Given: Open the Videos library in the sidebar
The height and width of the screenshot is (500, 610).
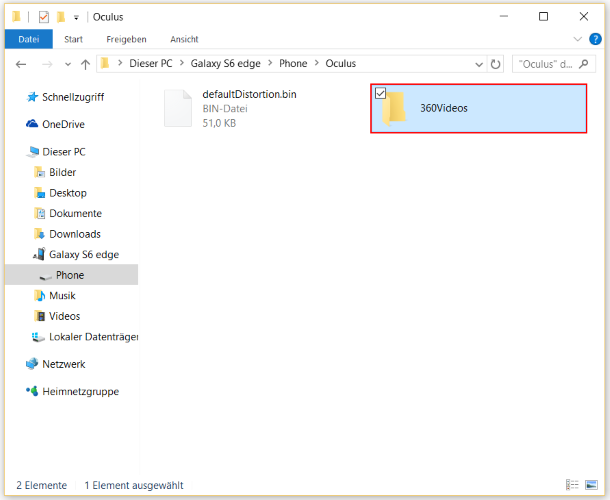Looking at the screenshot, I should click(x=57, y=316).
